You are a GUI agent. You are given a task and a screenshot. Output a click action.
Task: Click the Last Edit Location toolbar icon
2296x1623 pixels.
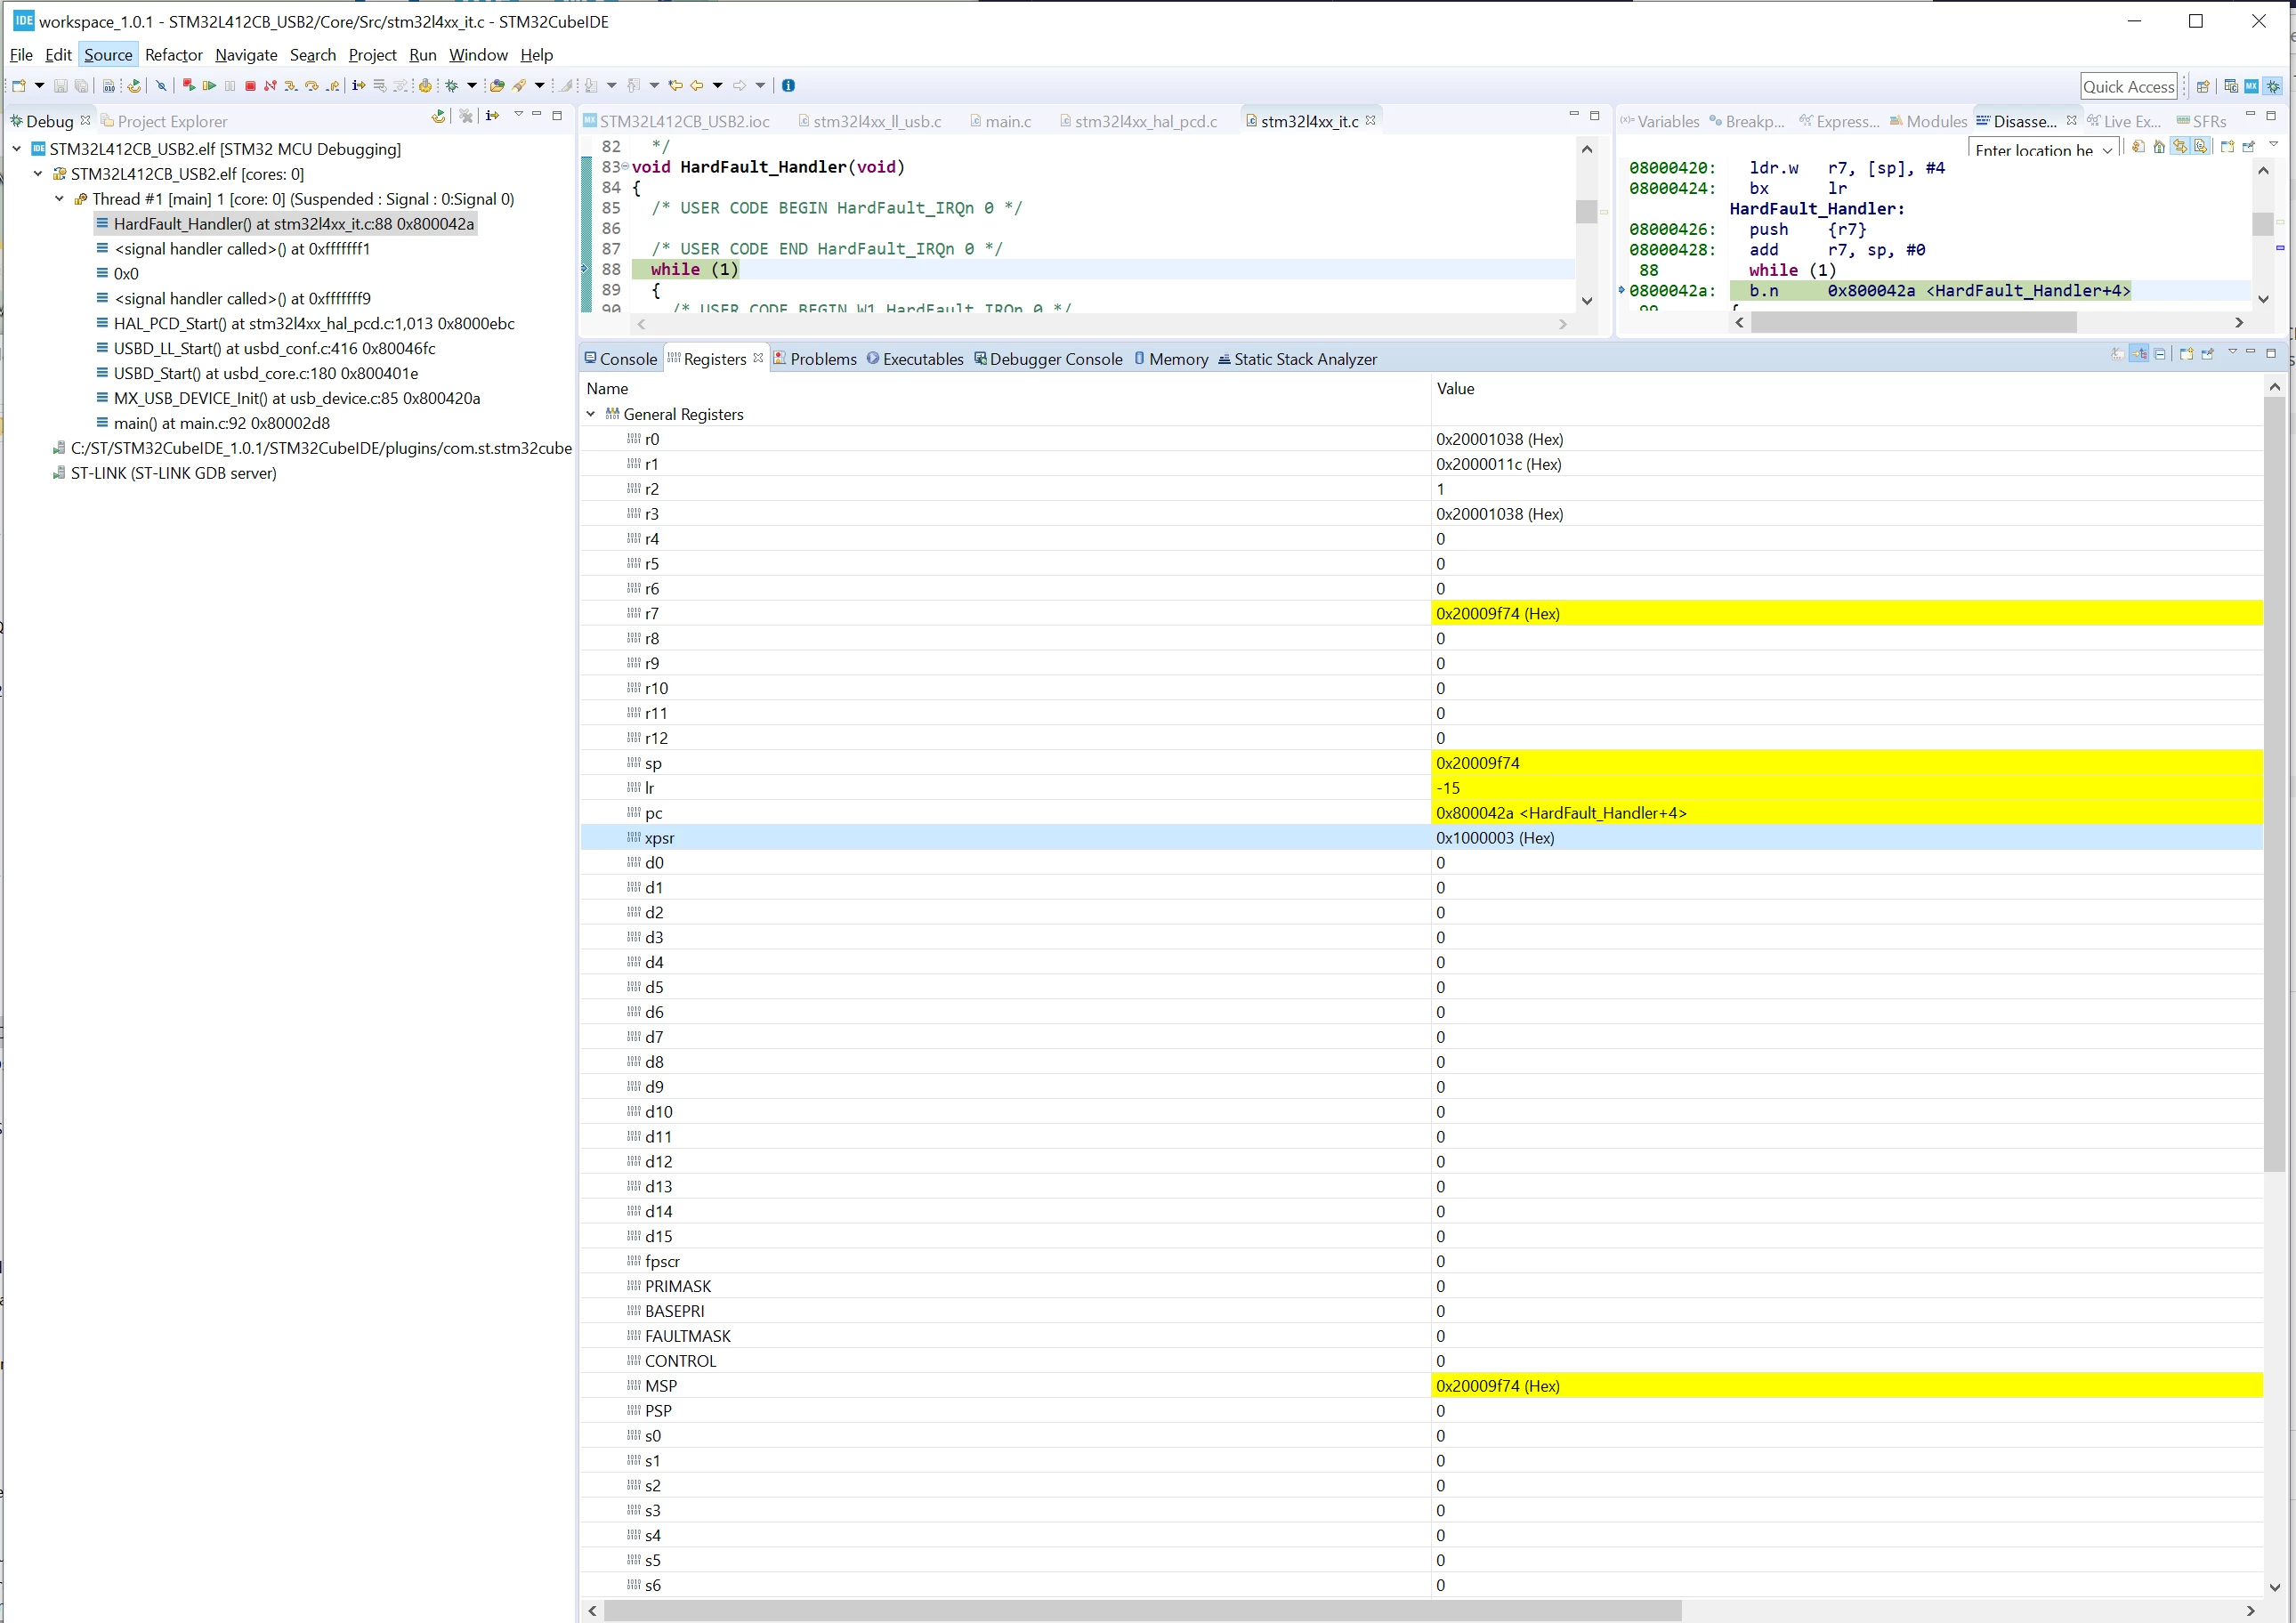[x=676, y=86]
